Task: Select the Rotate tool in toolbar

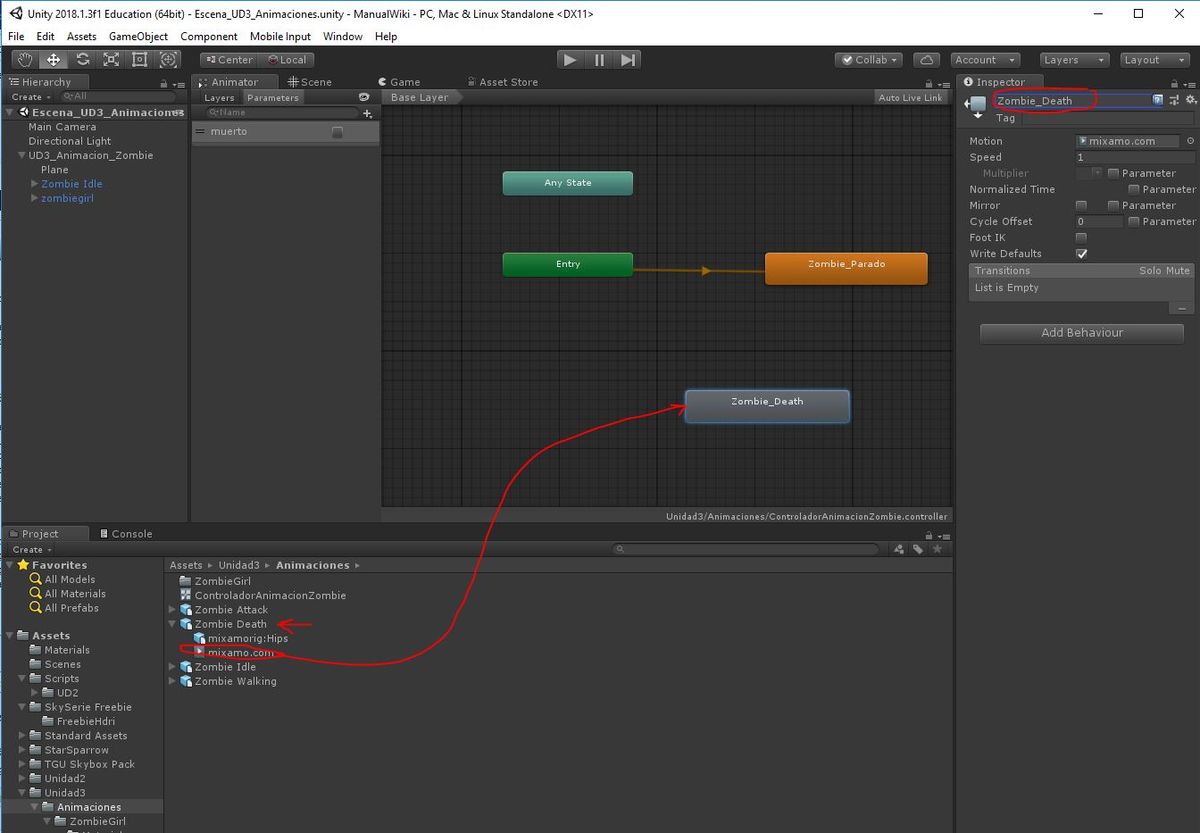Action: click(x=83, y=60)
